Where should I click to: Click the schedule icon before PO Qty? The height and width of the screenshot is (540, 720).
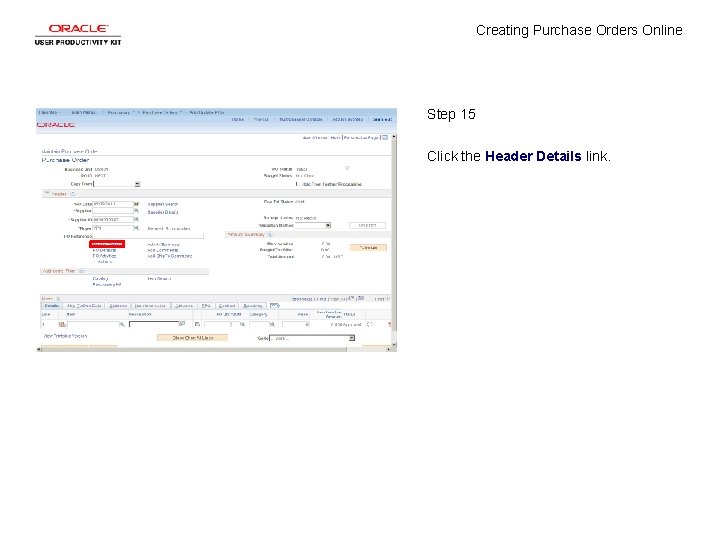(x=197, y=325)
